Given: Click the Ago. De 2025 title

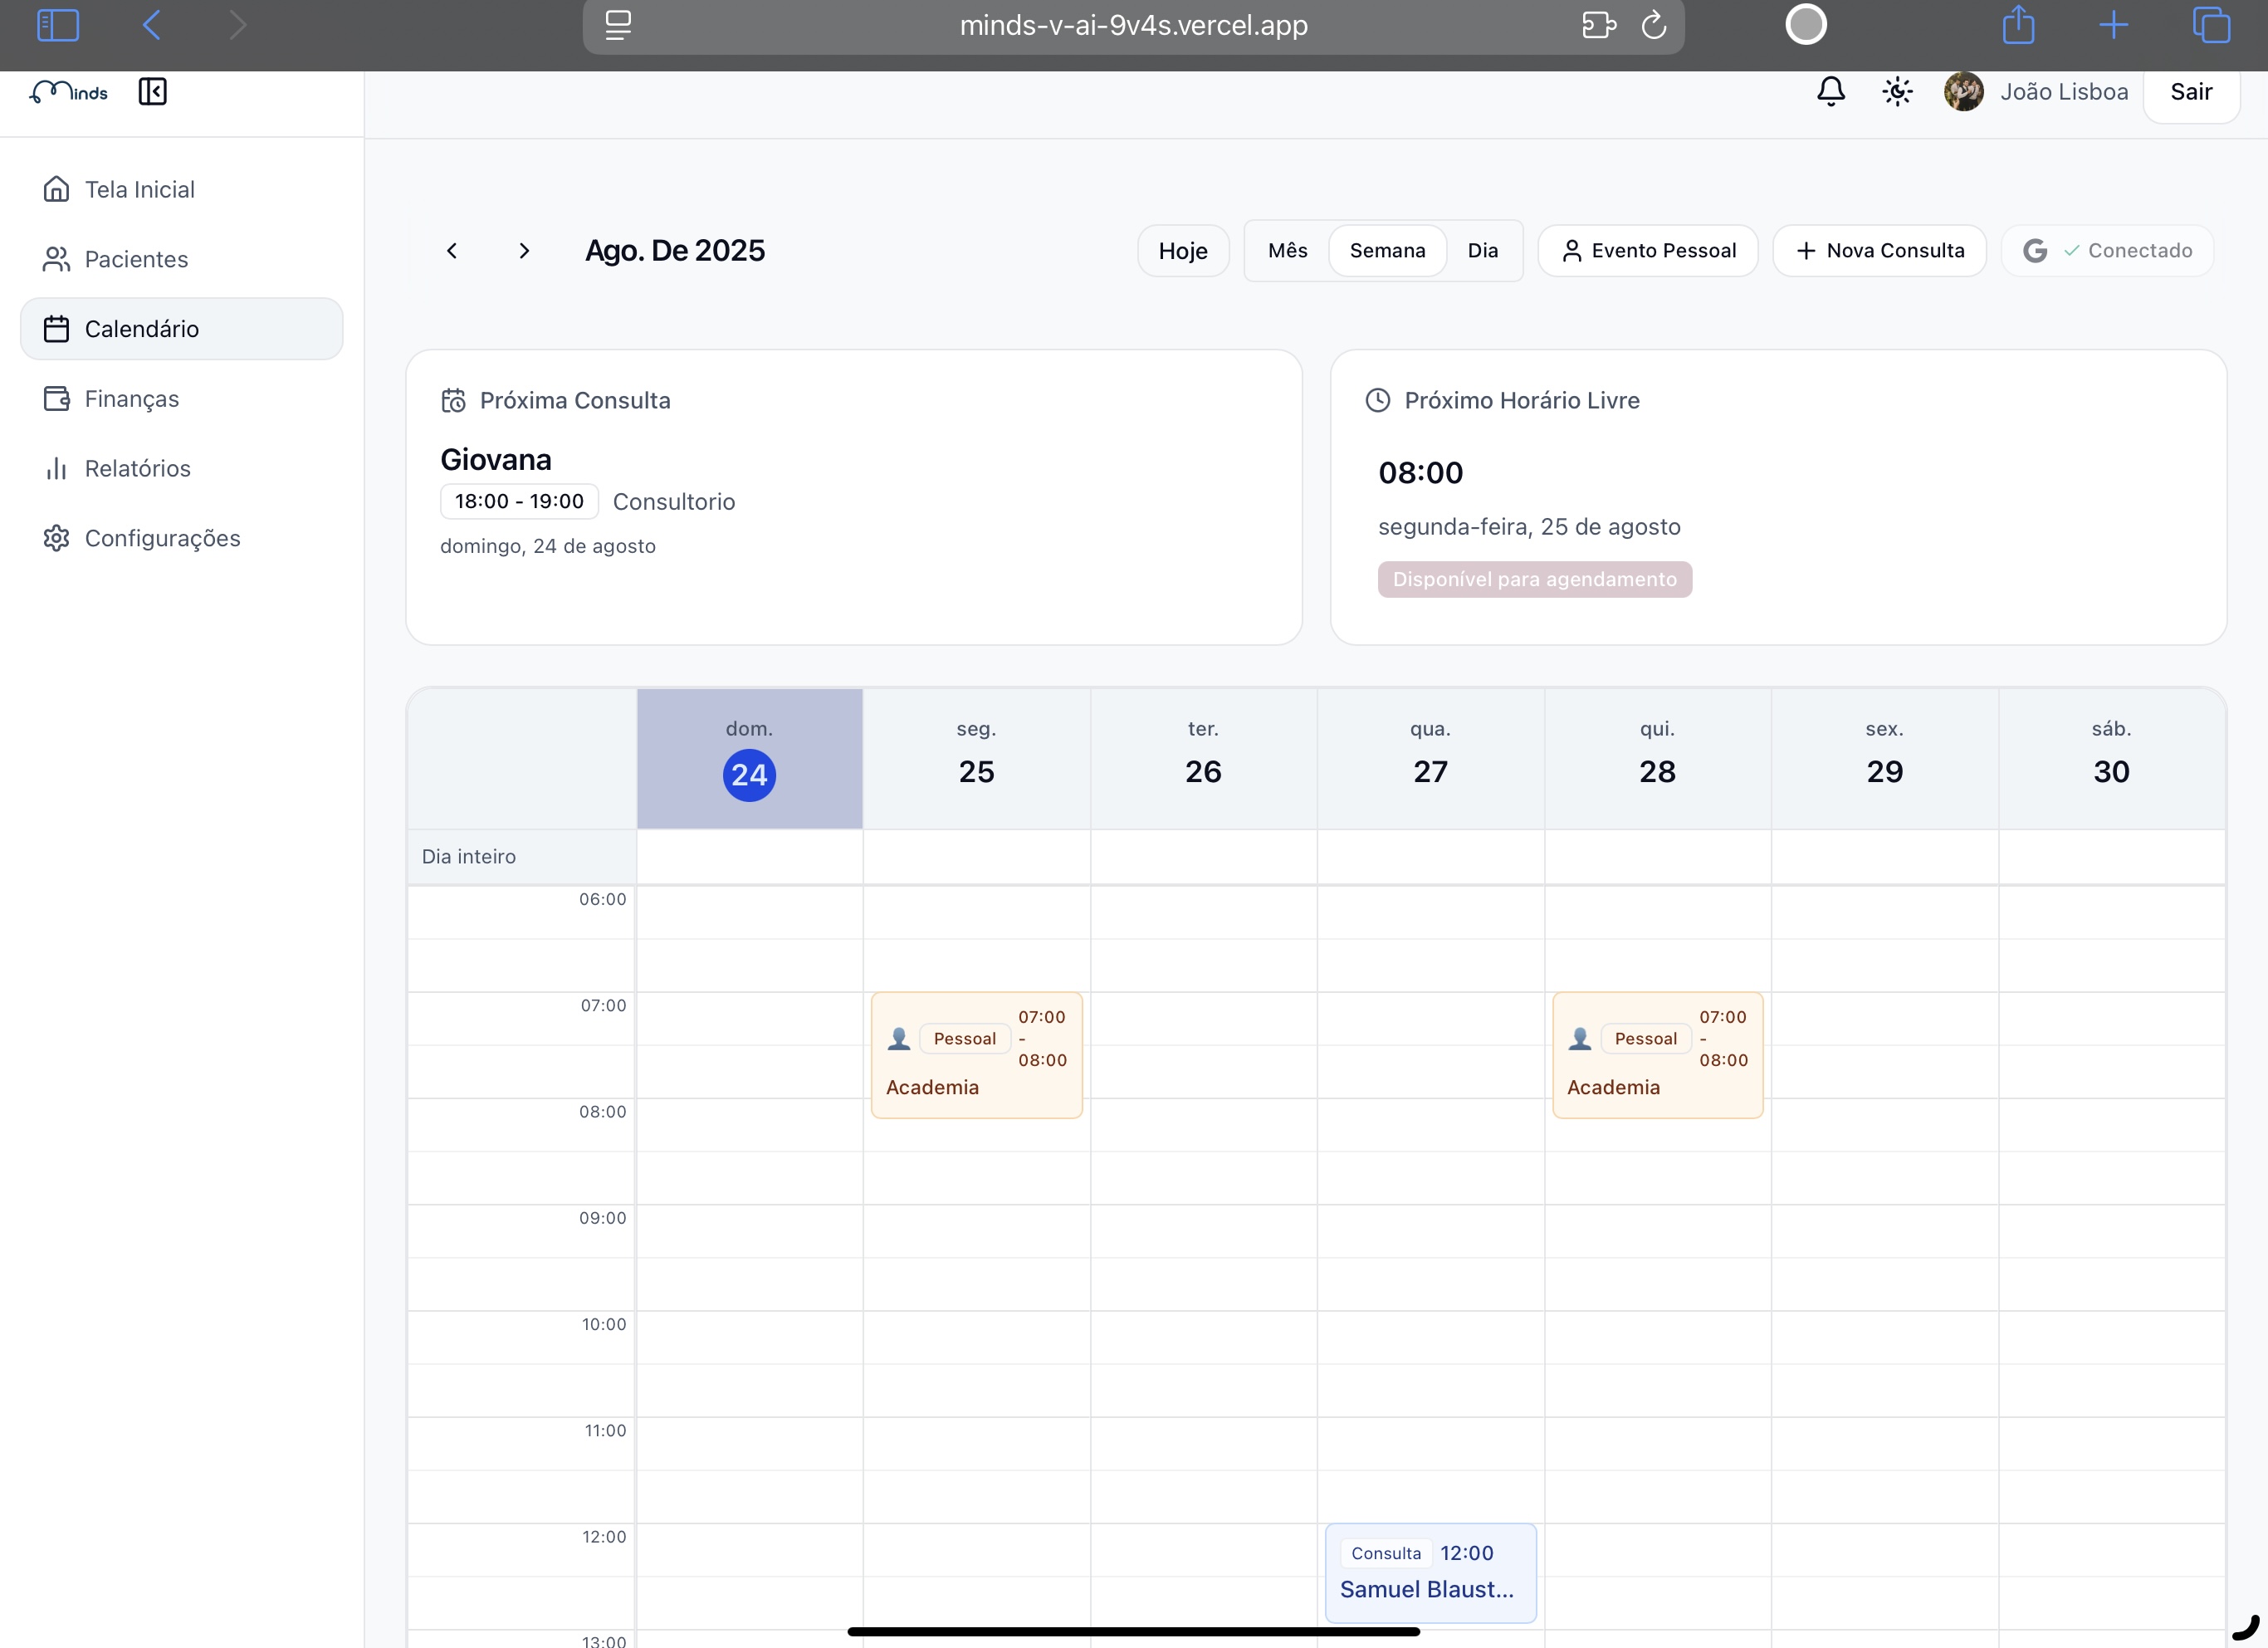Looking at the screenshot, I should coord(675,251).
